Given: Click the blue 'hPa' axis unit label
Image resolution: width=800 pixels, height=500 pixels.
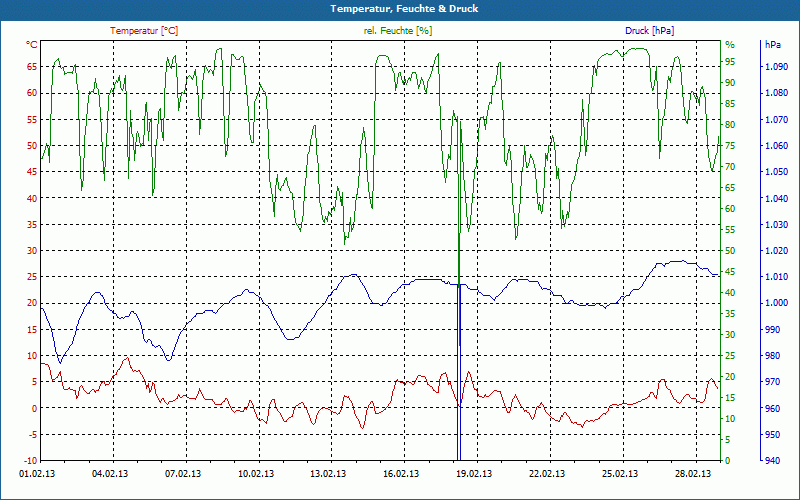Looking at the screenshot, I should click(x=773, y=44).
